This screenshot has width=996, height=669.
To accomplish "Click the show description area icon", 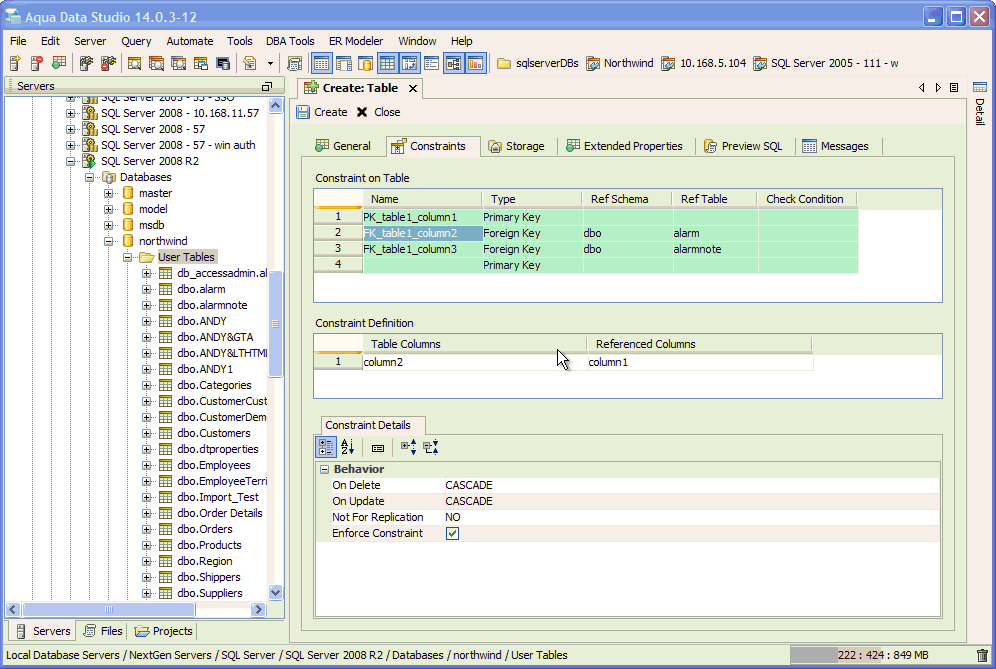I will coord(378,447).
